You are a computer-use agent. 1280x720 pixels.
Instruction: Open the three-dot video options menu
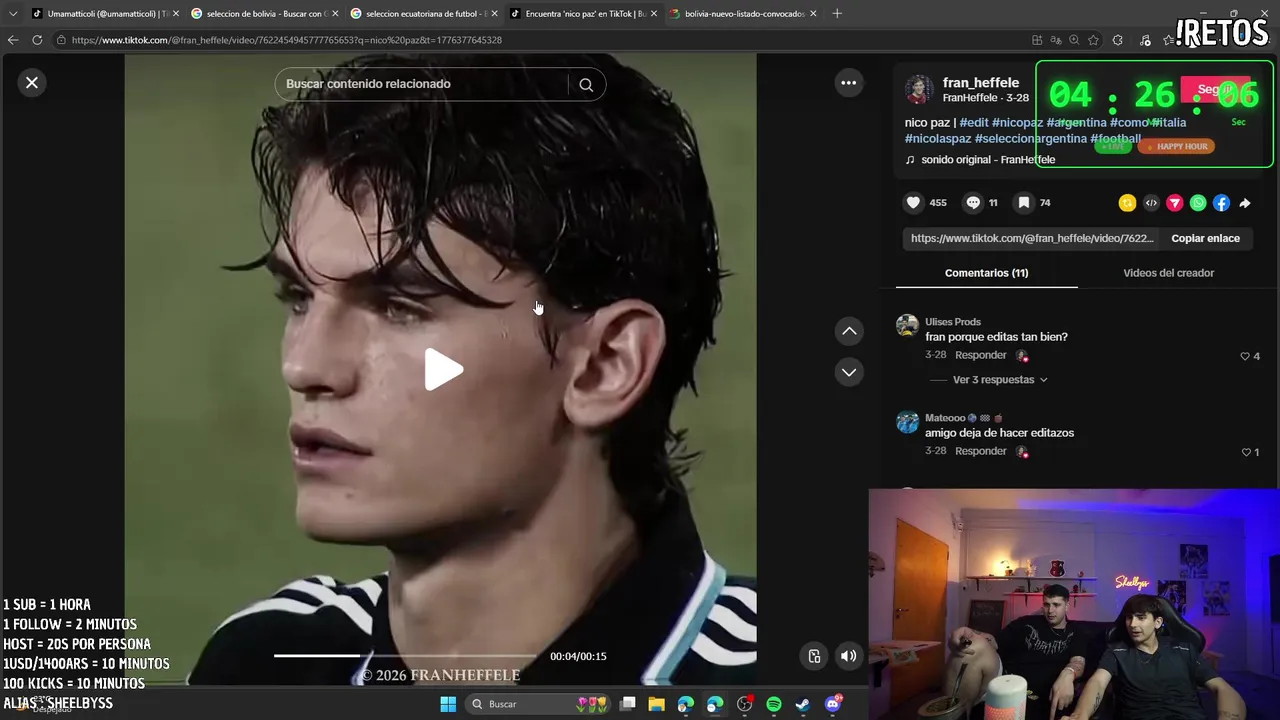[x=849, y=83]
